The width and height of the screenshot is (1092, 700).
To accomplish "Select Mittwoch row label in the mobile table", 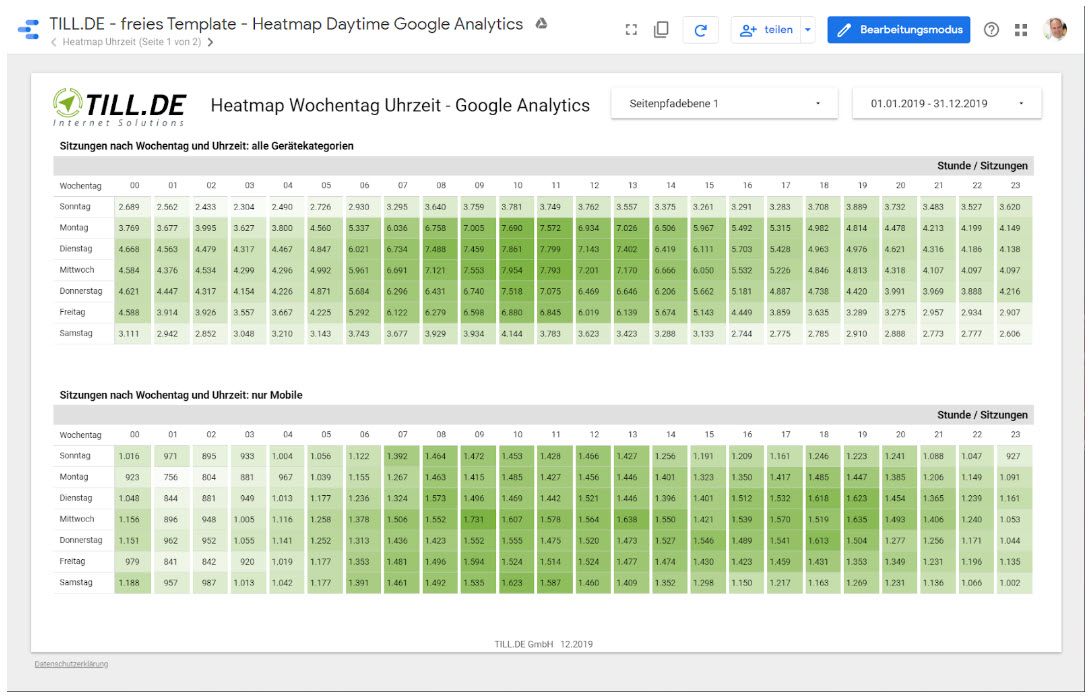I will [x=77, y=519].
